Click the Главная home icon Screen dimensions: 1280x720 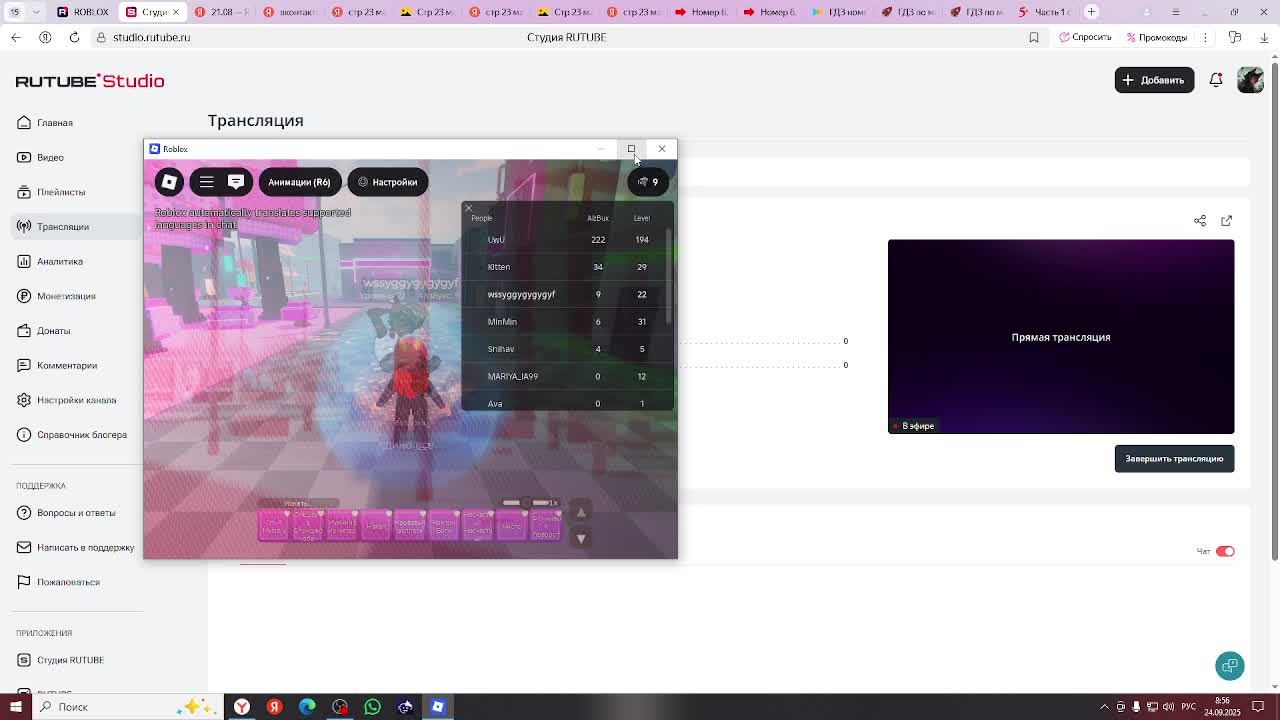point(24,123)
